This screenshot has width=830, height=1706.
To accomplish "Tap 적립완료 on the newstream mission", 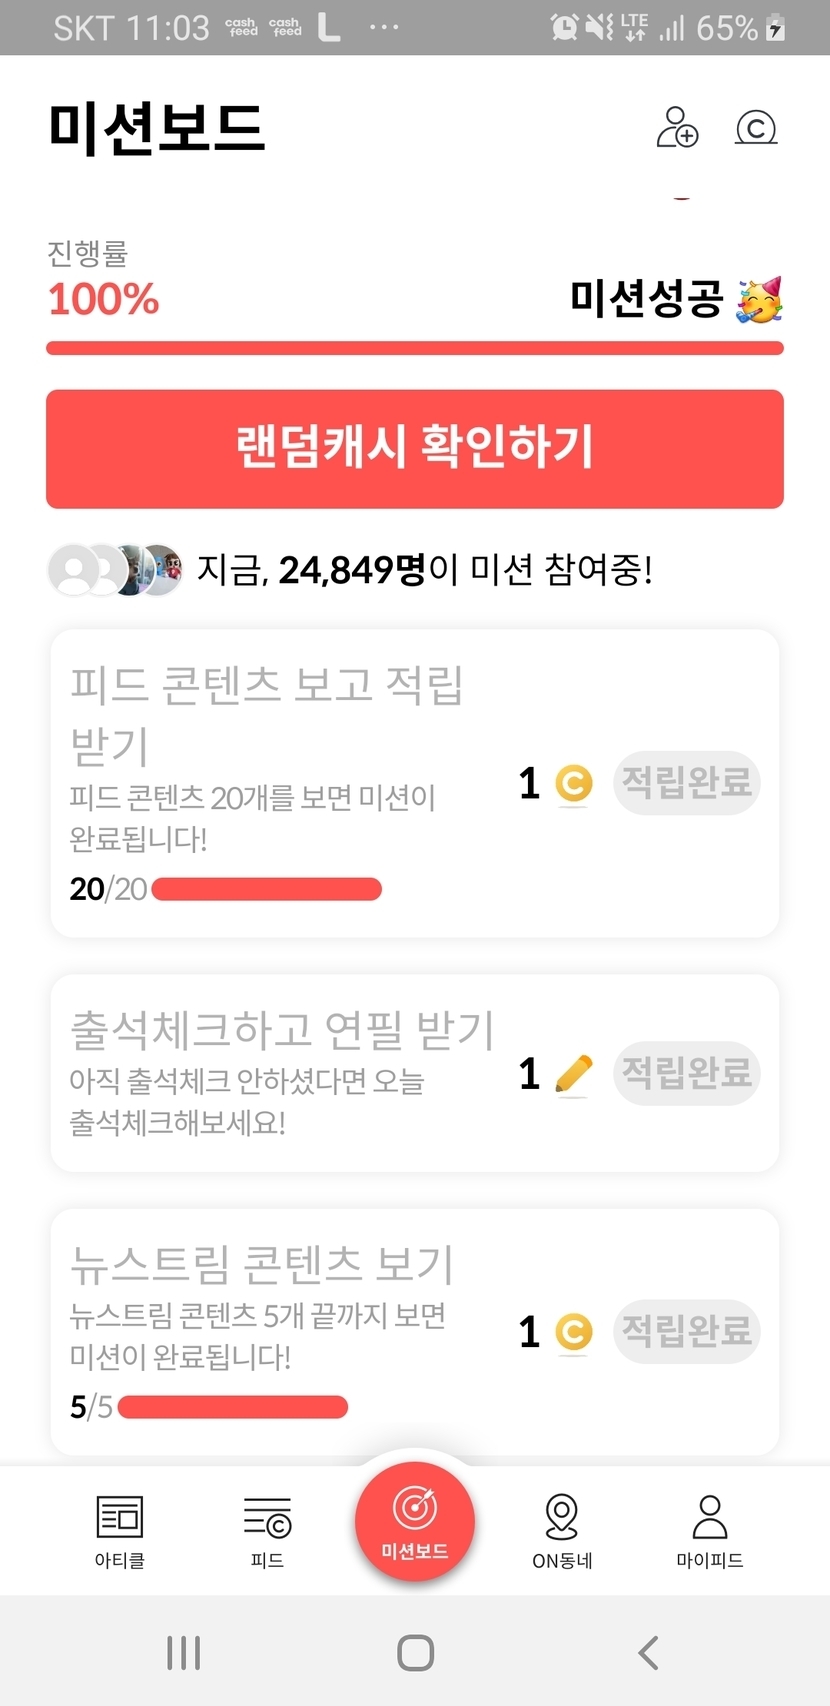I will pyautogui.click(x=687, y=1331).
